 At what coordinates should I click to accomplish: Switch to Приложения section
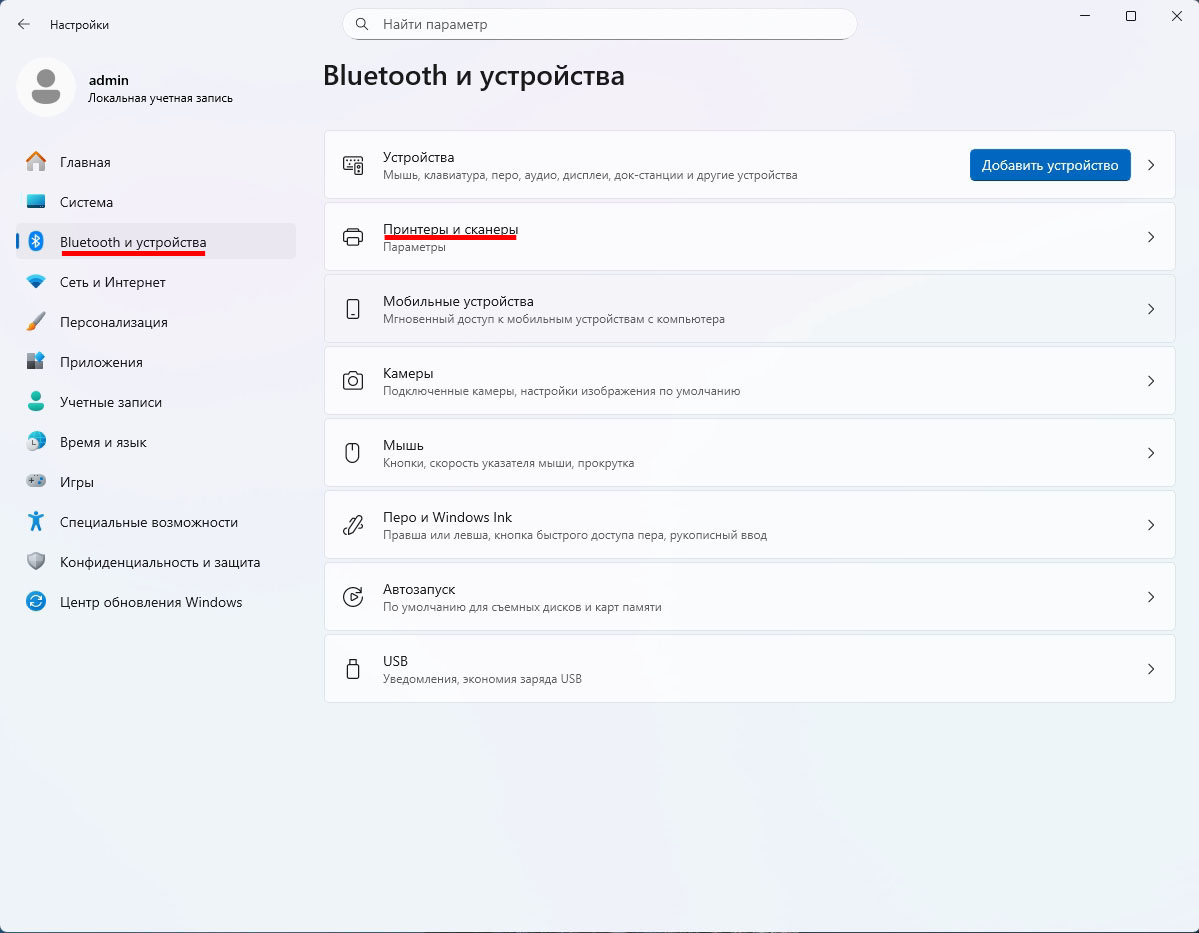tap(156, 362)
